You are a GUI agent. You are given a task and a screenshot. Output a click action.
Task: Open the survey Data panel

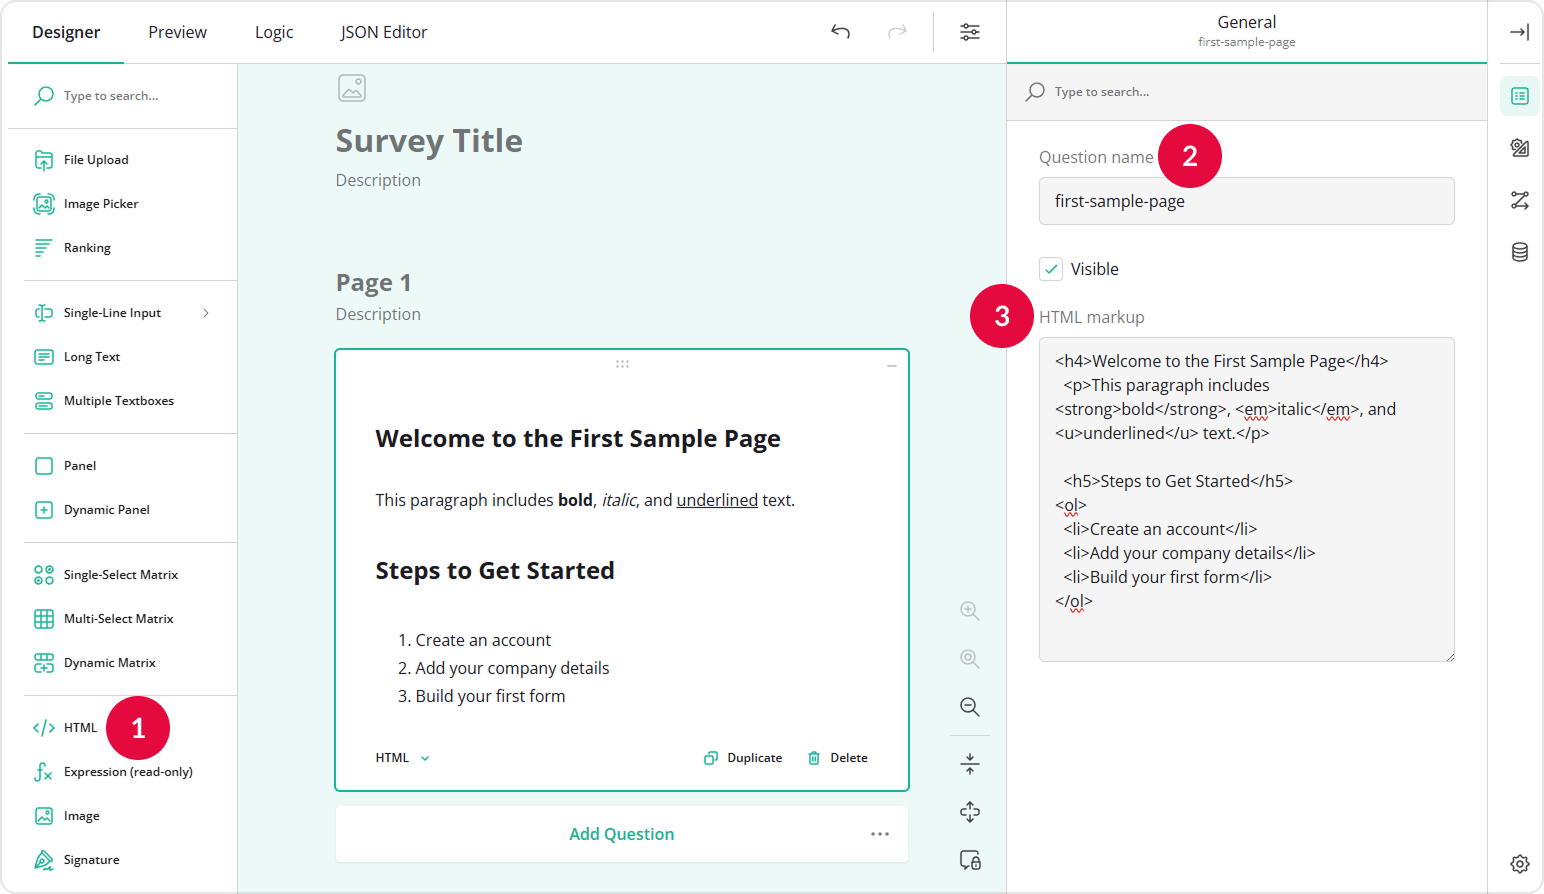click(x=1519, y=252)
